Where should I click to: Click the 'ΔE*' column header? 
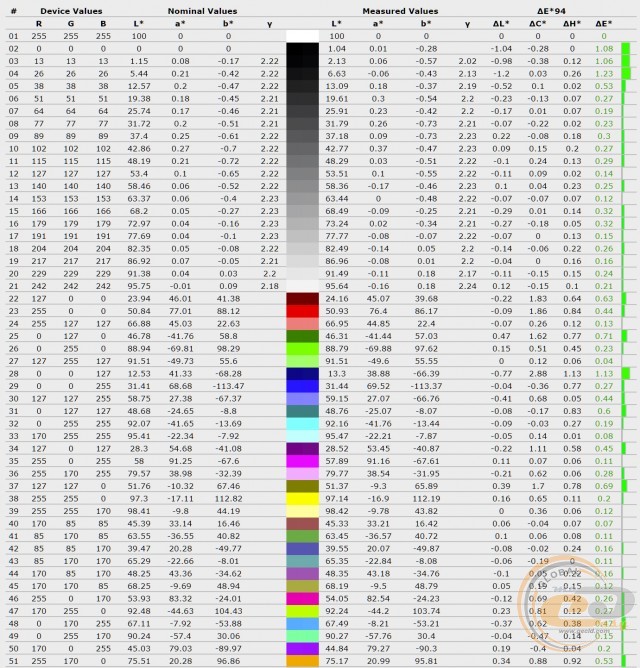[x=604, y=24]
